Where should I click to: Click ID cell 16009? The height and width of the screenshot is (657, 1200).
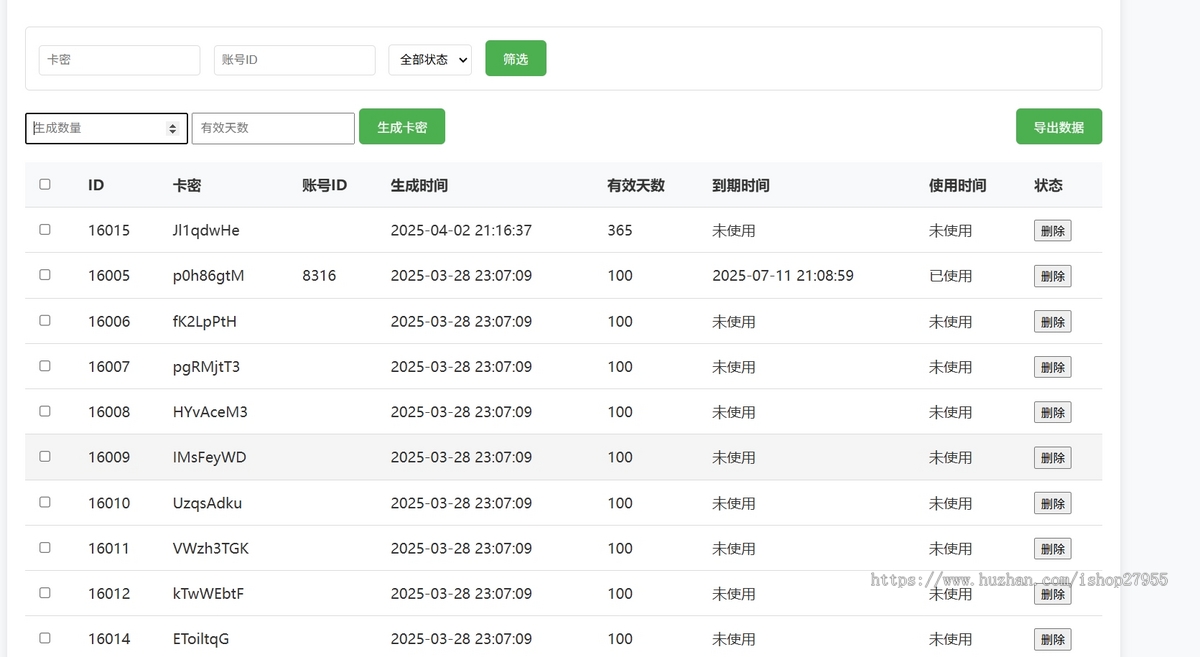point(109,457)
